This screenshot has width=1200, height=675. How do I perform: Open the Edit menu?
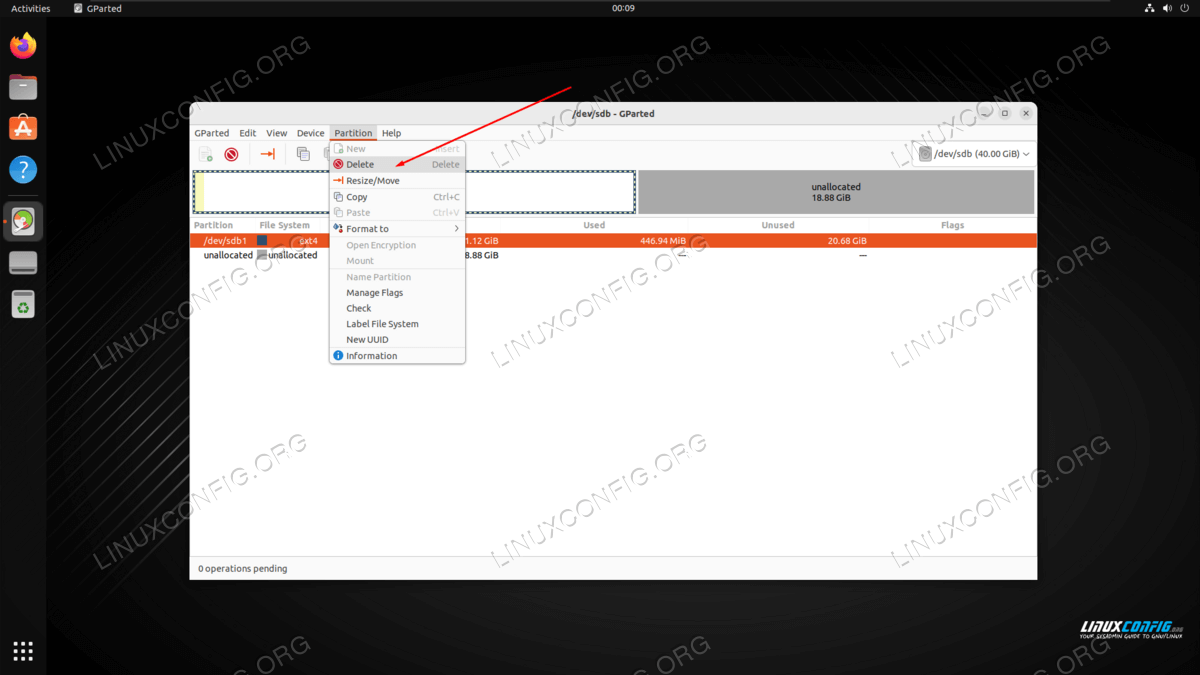[x=248, y=133]
